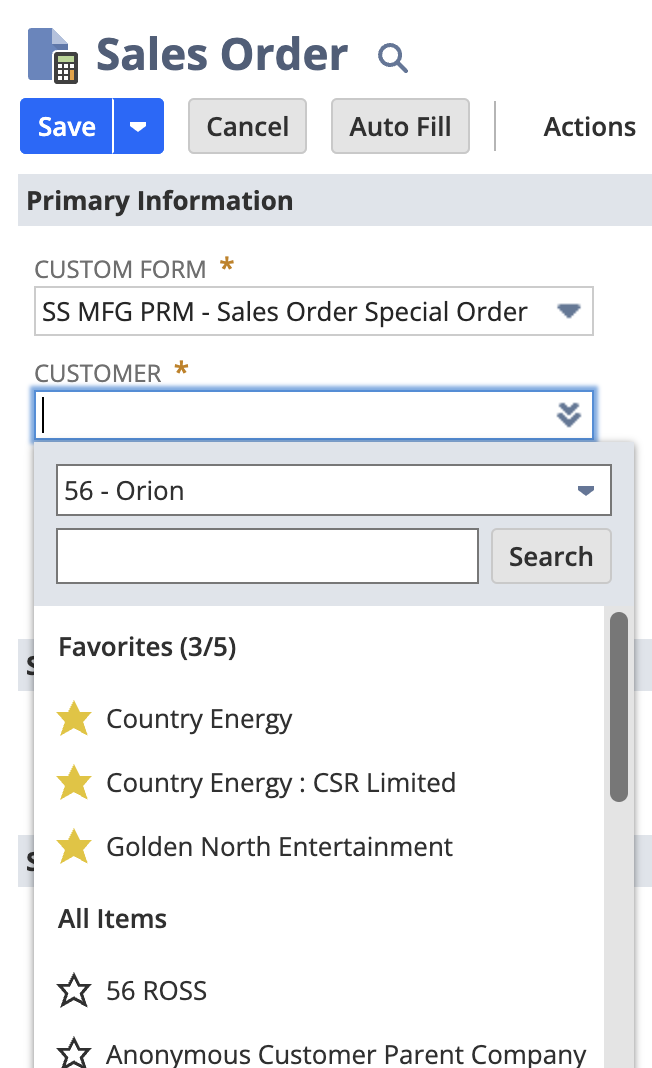
Task: Favorite Anonymous Customer Parent Company with star
Action: 74,1054
